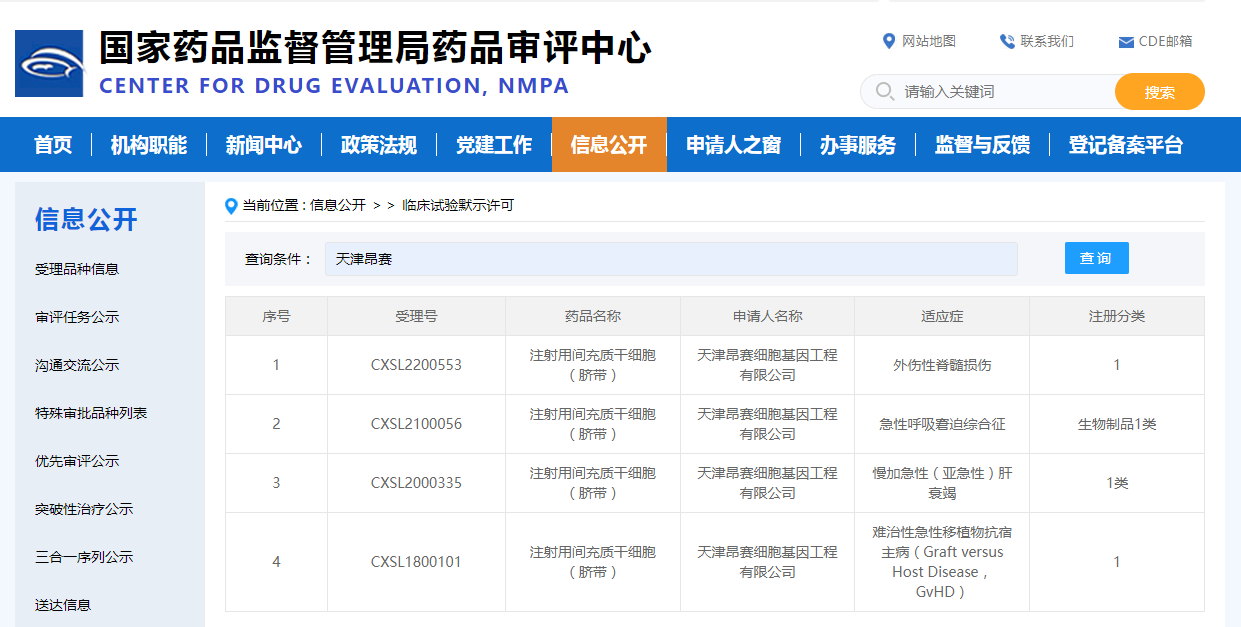Viewport: 1241px width, 627px height.
Task: Click the drug name in the CXSL2200553 row
Action: tap(593, 365)
